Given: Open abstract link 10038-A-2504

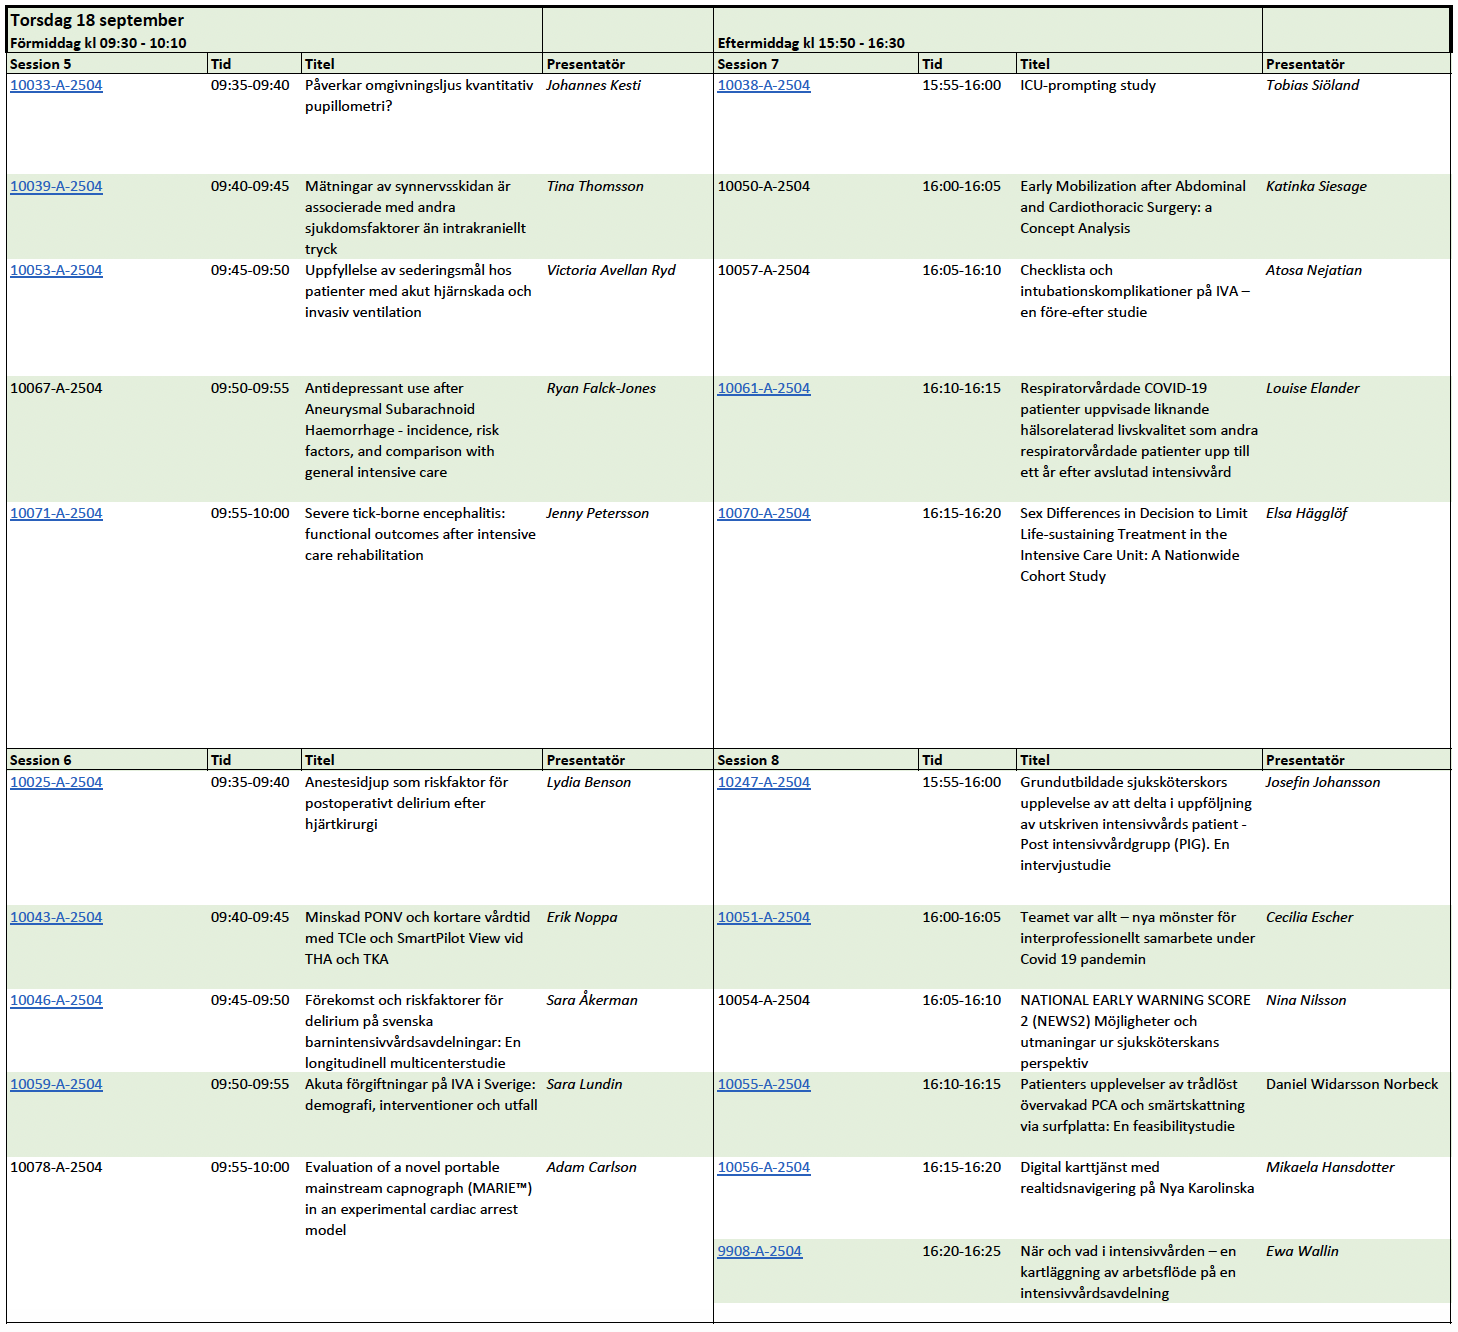Looking at the screenshot, I should coord(764,85).
